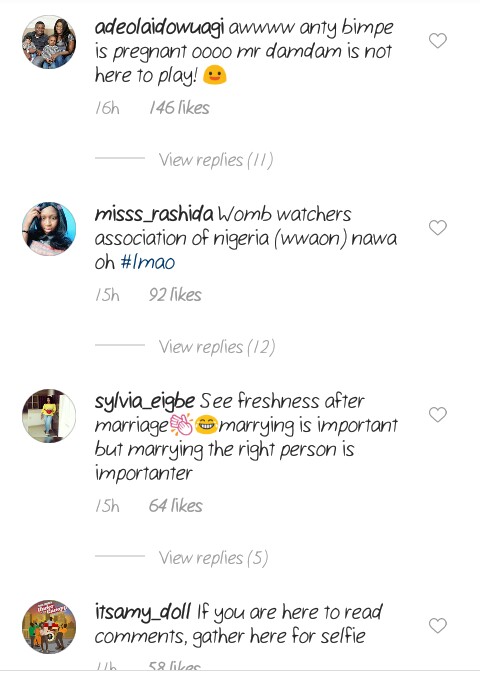480x688 pixels.
Task: Open the sylvia_eigbe username link
Action: coord(145,402)
